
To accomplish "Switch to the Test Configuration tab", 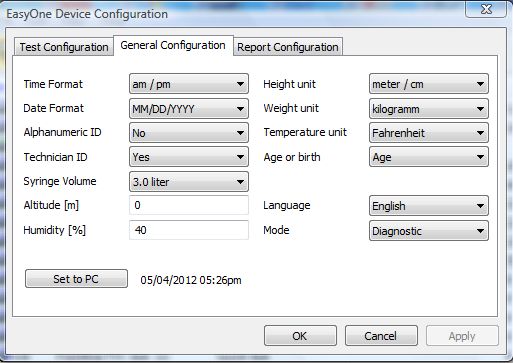I will [x=64, y=47].
